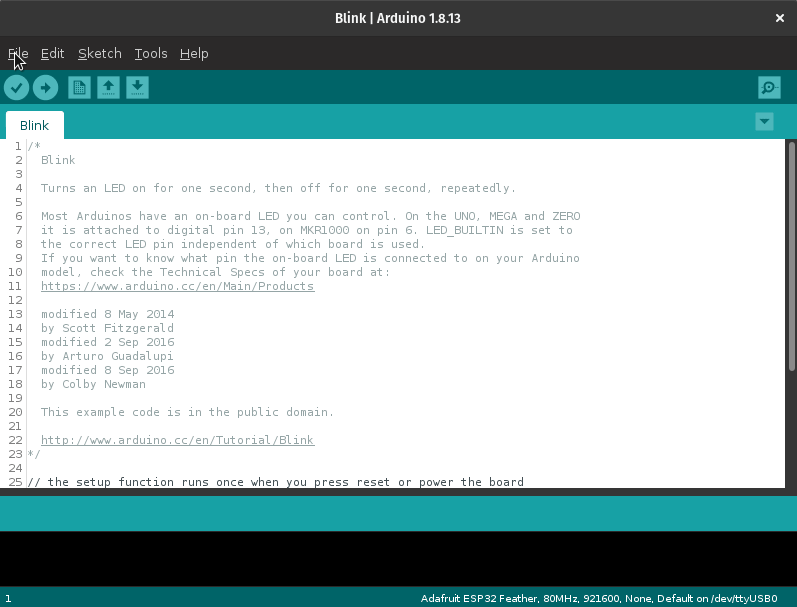The width and height of the screenshot is (797, 607).
Task: Open the Help menu
Action: (x=194, y=53)
